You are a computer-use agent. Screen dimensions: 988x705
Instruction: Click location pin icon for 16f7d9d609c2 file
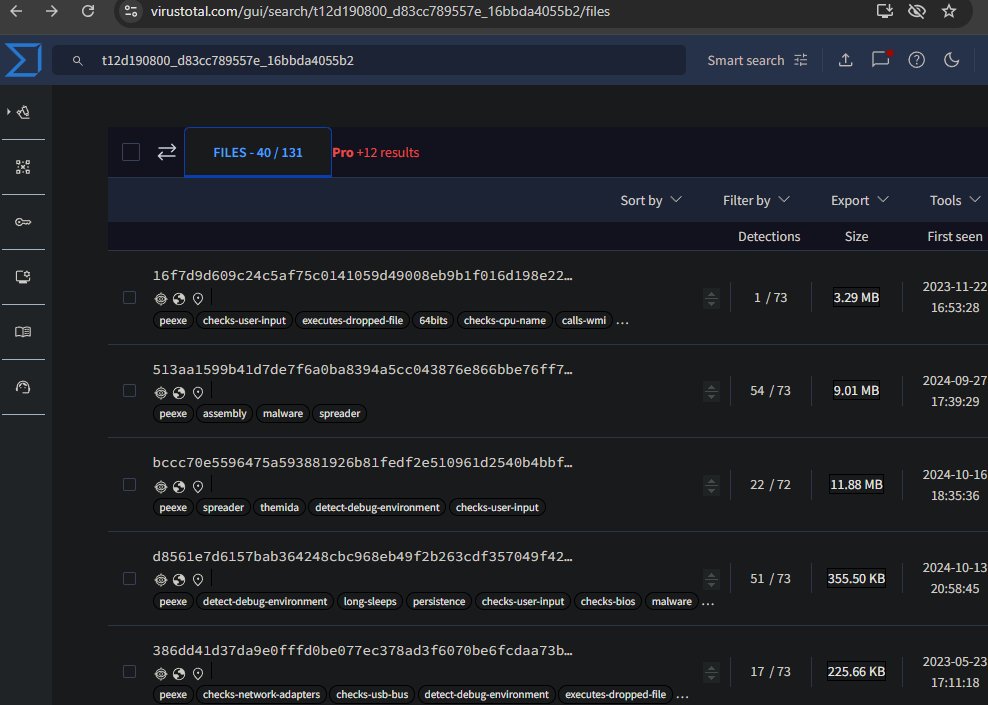coord(198,299)
